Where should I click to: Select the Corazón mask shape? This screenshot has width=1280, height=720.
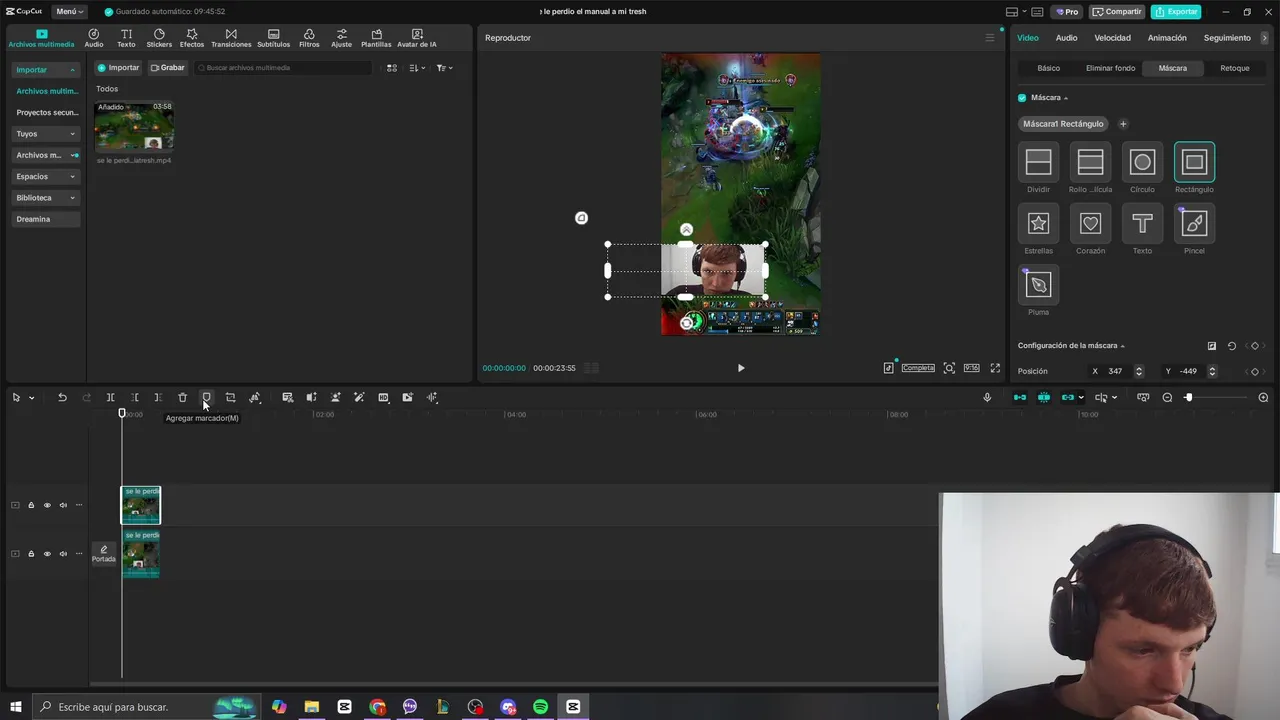click(1090, 224)
